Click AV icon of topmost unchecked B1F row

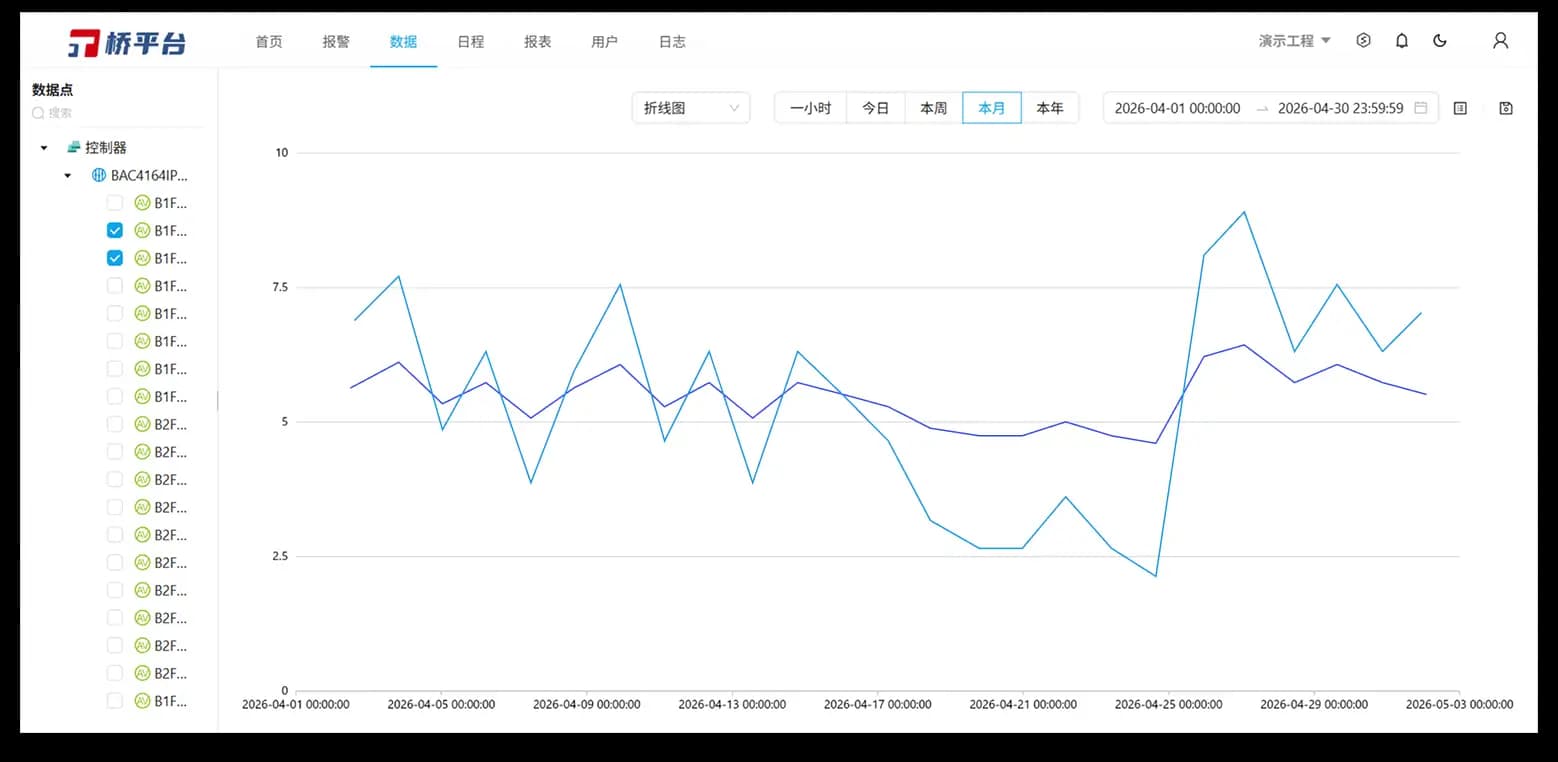[141, 203]
